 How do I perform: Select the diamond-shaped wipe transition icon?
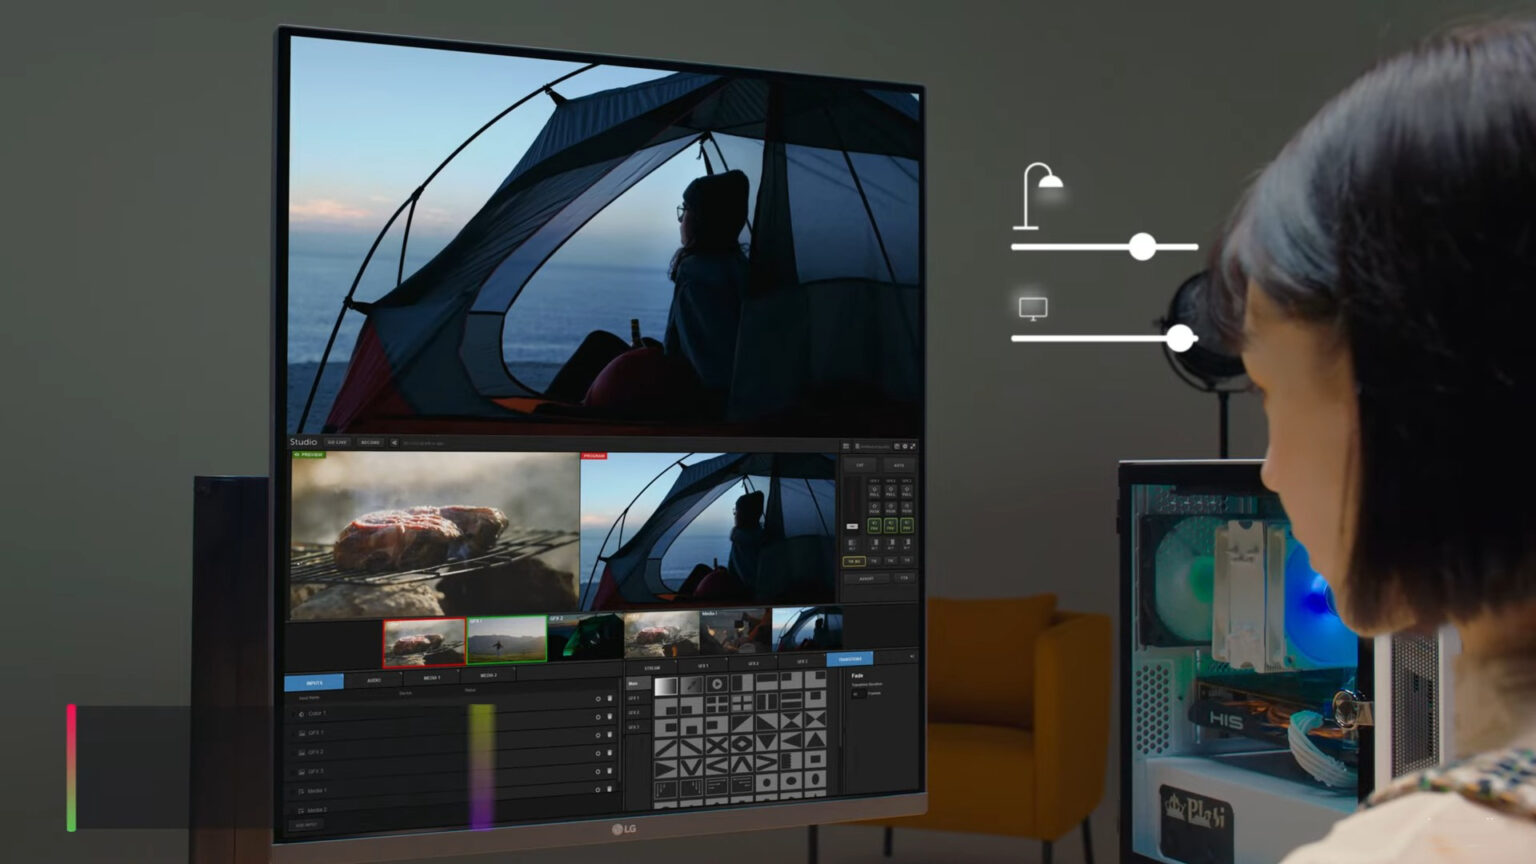pyautogui.click(x=741, y=745)
